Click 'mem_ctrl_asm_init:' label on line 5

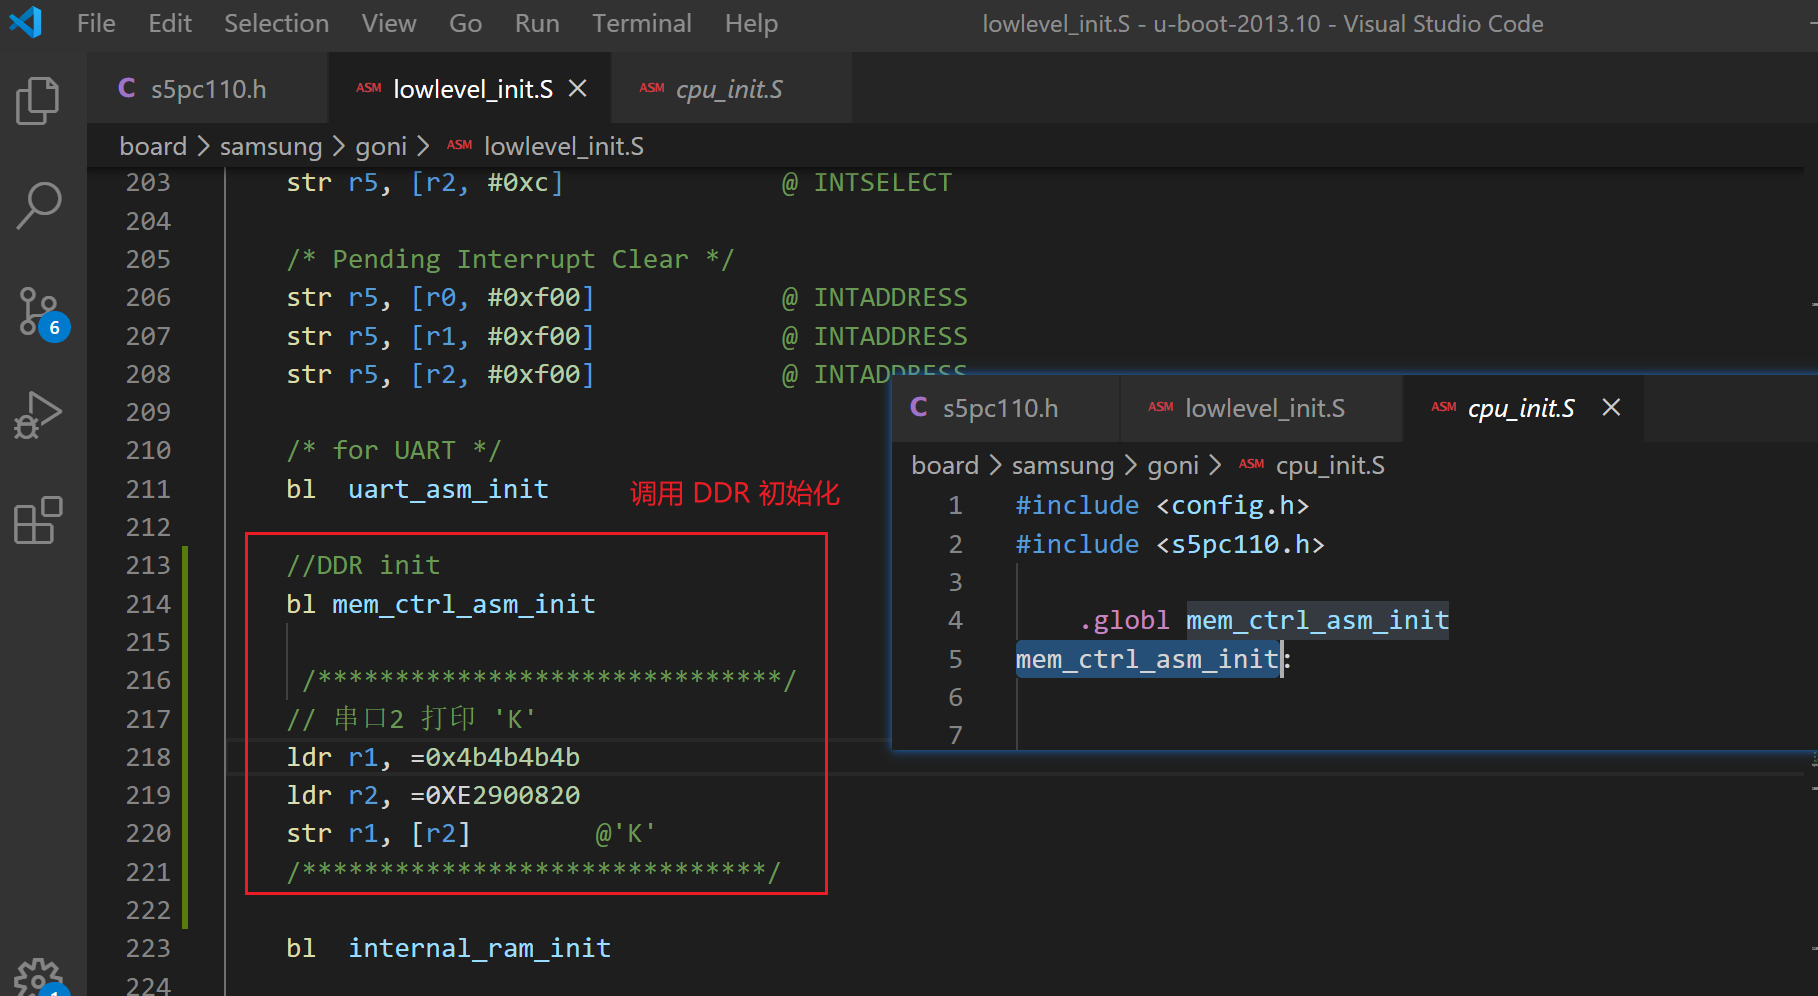[x=1154, y=659]
